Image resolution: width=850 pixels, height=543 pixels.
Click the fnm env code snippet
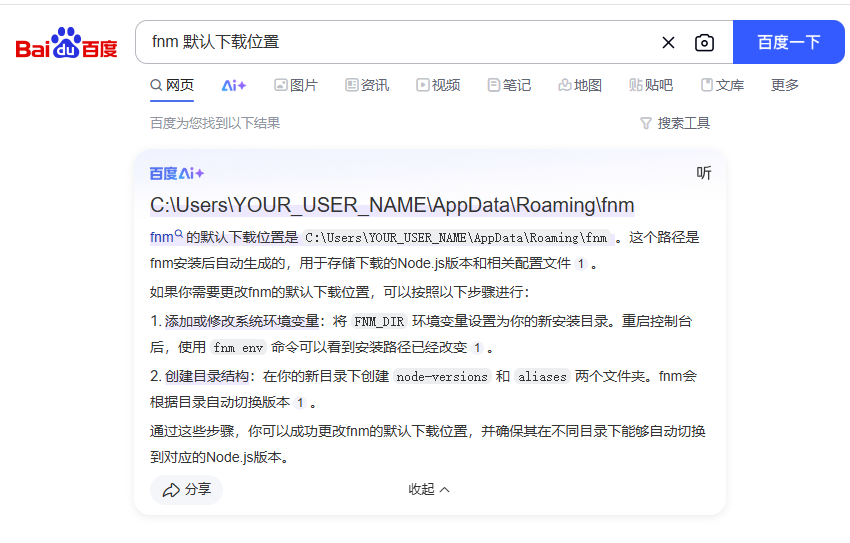pos(238,348)
